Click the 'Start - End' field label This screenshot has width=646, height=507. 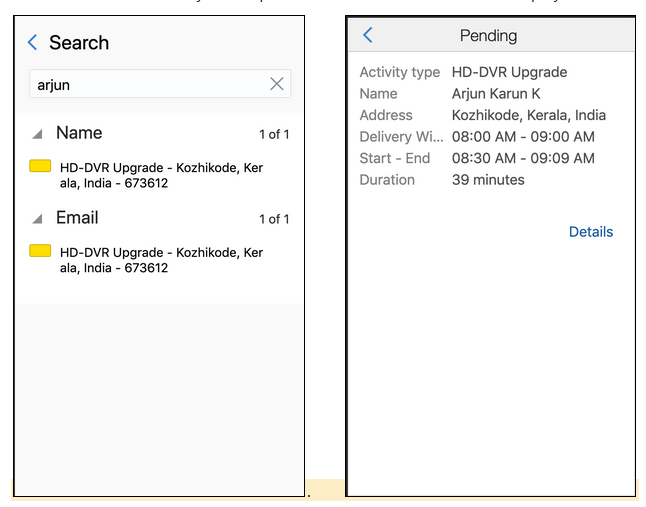tap(395, 158)
